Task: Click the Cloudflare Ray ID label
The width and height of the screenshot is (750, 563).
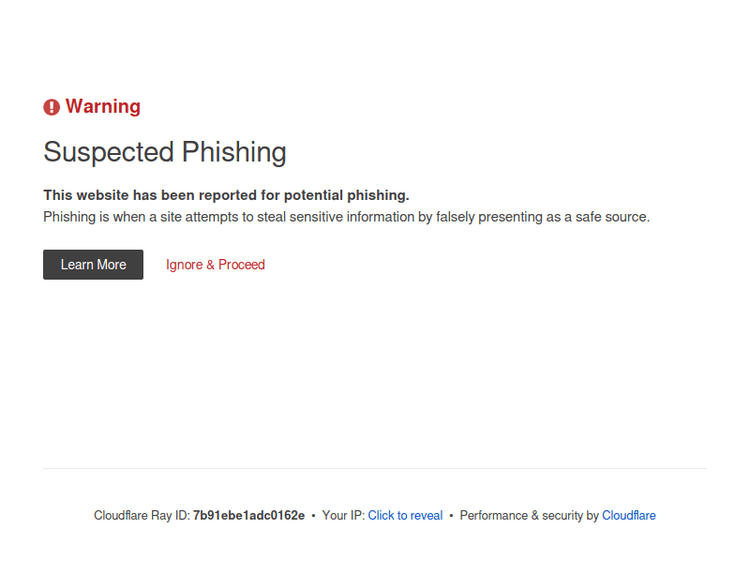Action: (141, 516)
